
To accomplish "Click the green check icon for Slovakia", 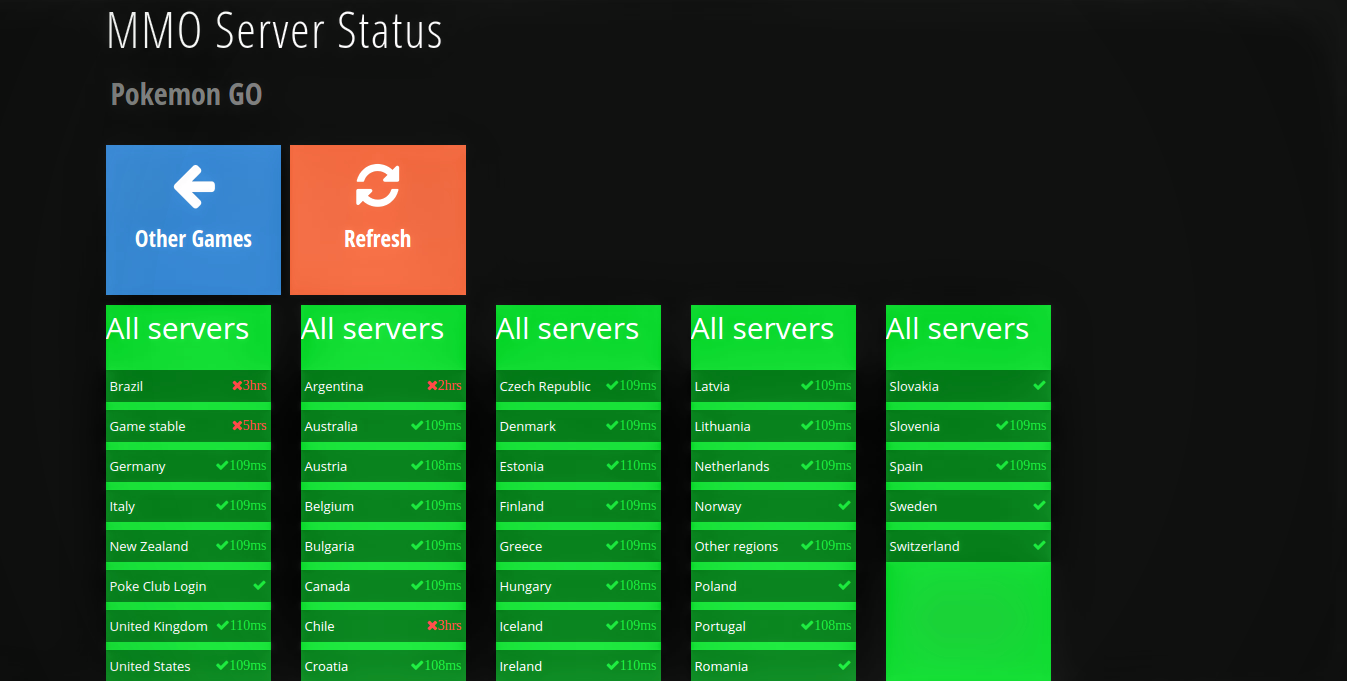I will (x=1040, y=385).
